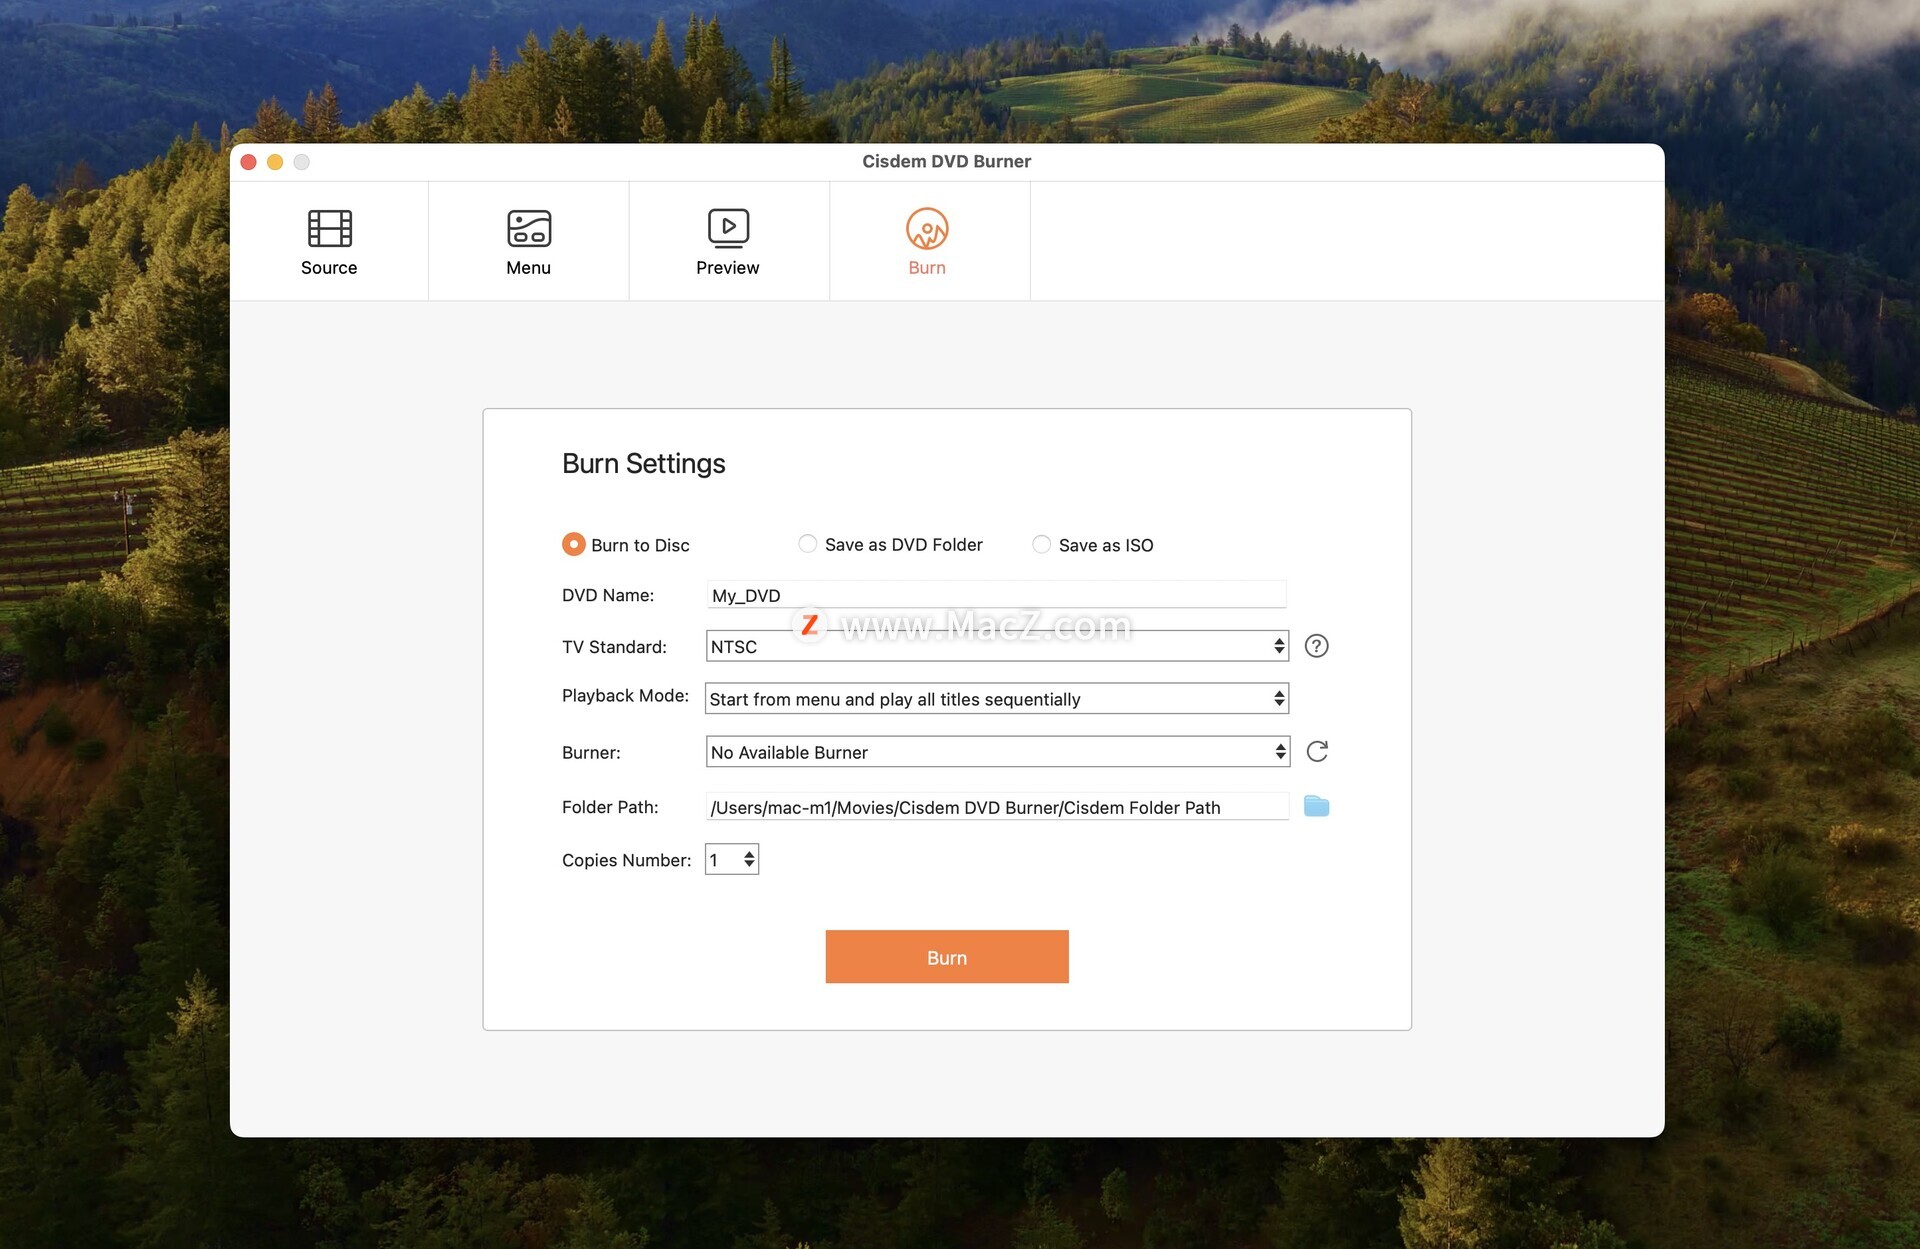The image size is (1920, 1249).
Task: Click the orange Burn button
Action: tap(946, 956)
